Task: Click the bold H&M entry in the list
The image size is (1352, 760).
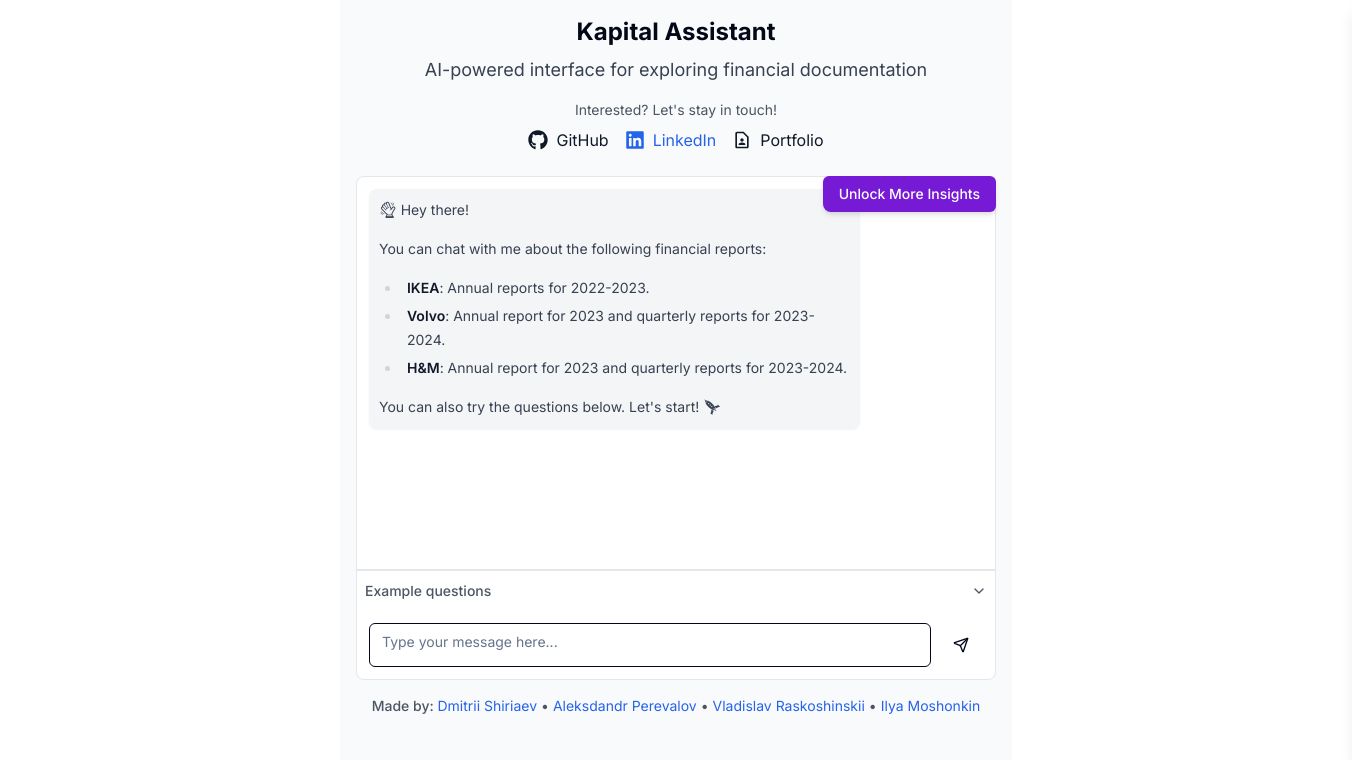Action: 423,368
